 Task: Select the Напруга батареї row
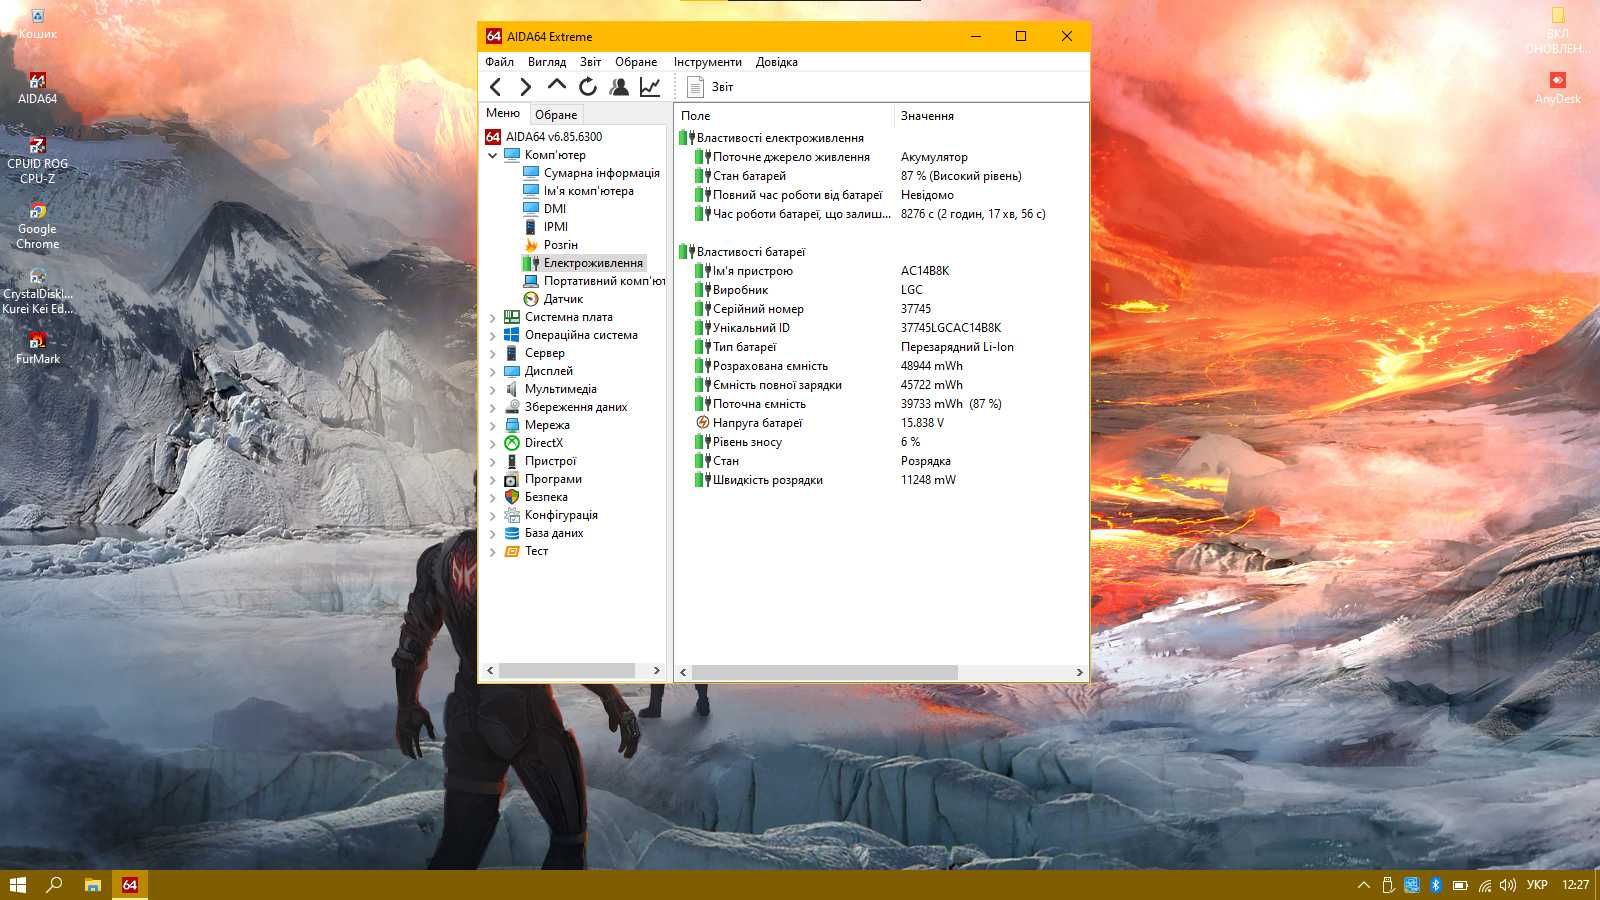[x=882, y=423]
